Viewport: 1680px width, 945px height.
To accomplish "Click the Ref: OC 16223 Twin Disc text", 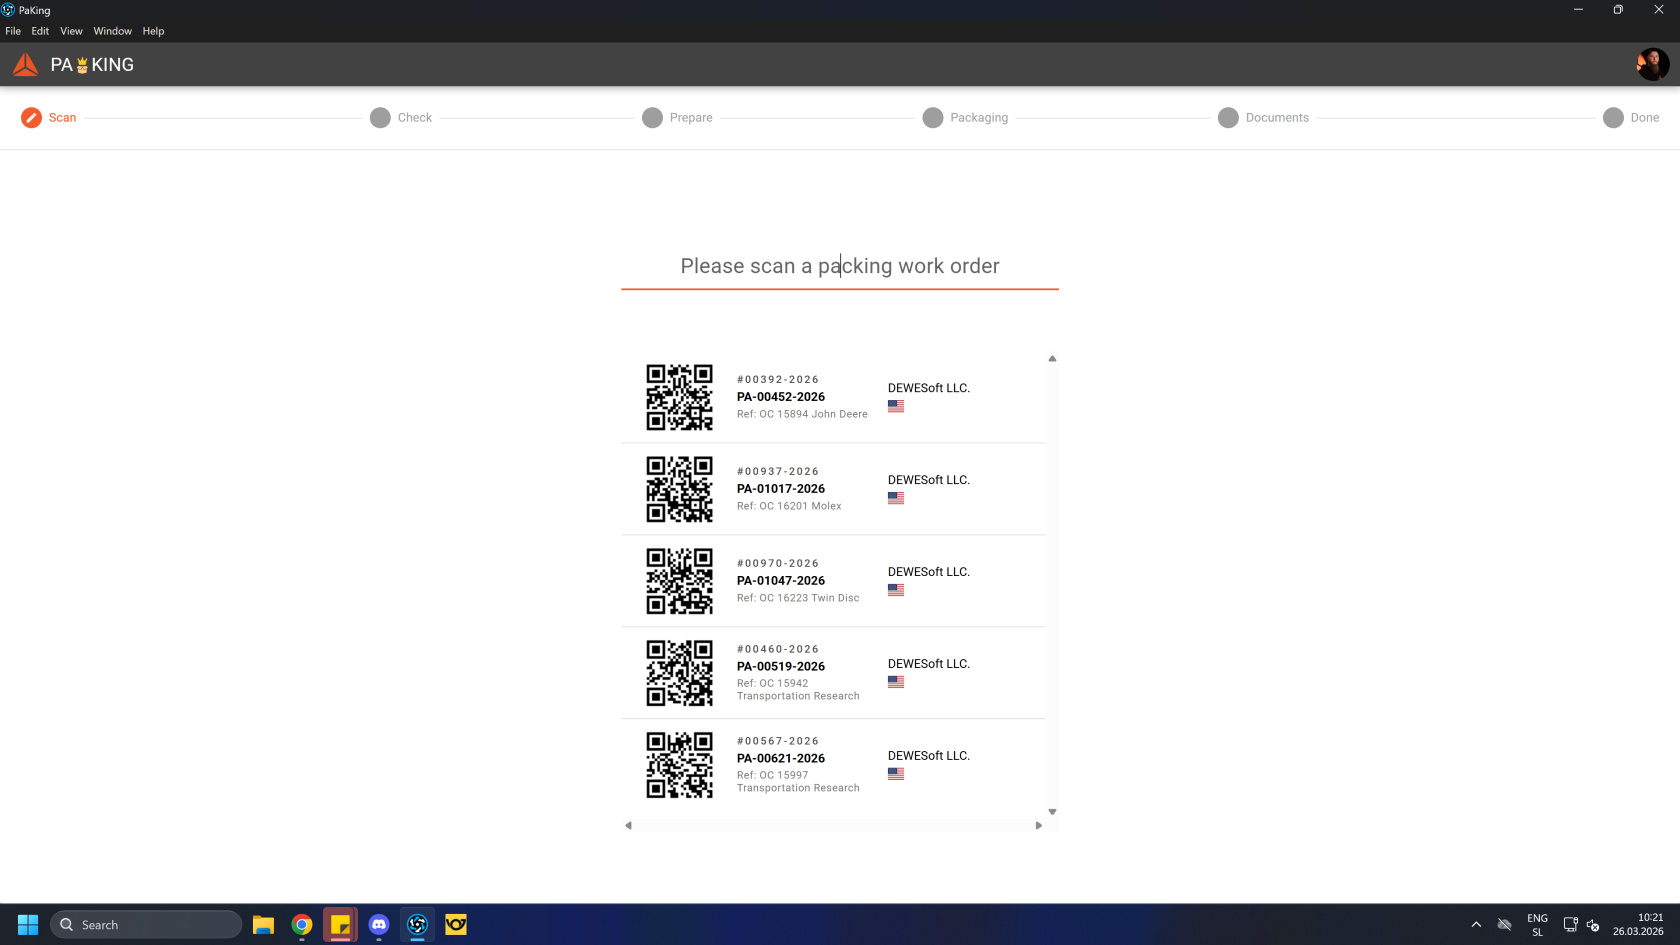I will tap(798, 598).
